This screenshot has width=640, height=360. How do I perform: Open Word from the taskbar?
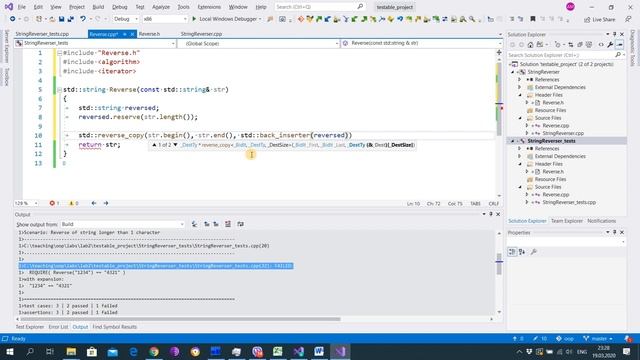319,351
